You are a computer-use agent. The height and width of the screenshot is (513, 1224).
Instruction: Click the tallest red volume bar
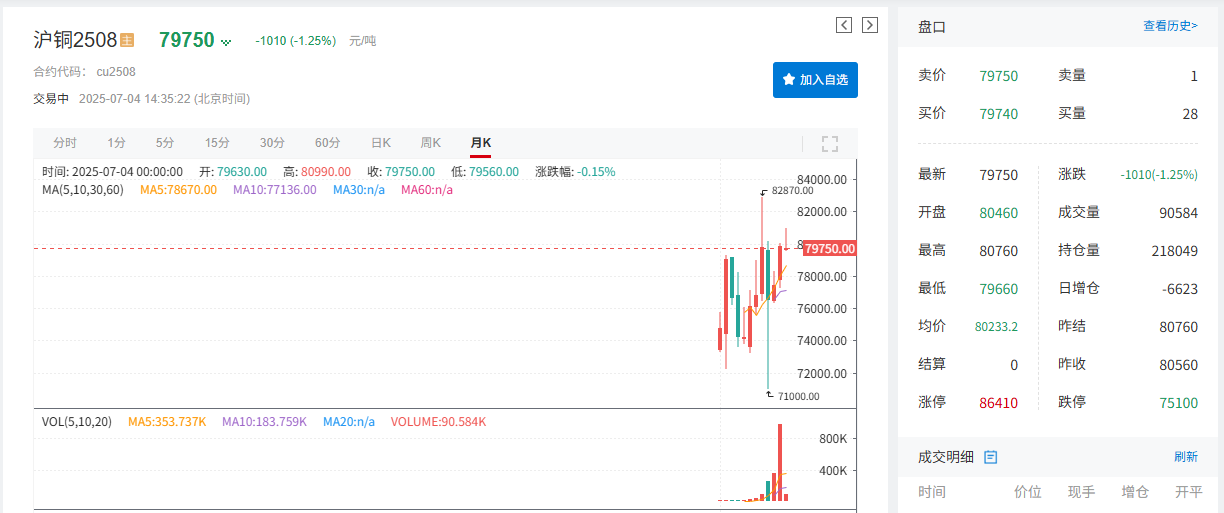coord(780,462)
